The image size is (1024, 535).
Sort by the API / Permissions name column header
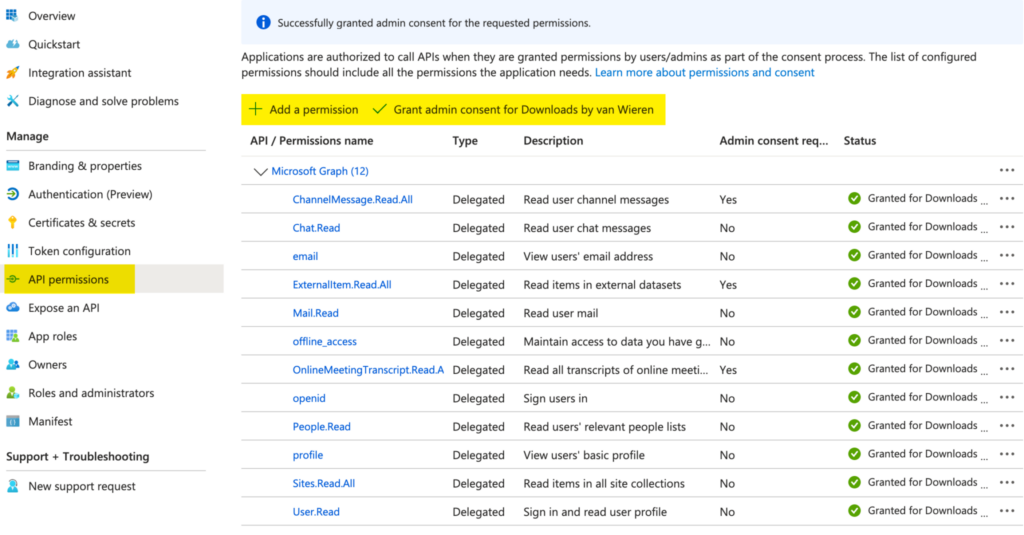tap(312, 140)
